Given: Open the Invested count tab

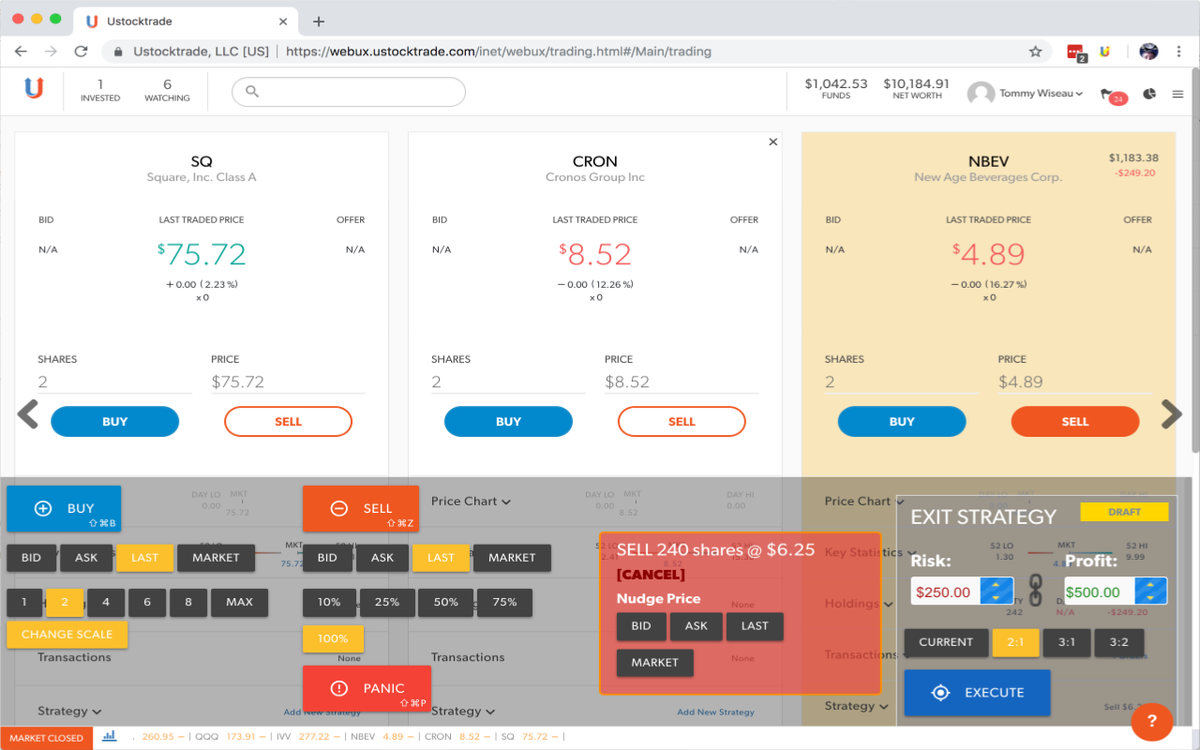Looking at the screenshot, I should [x=100, y=91].
